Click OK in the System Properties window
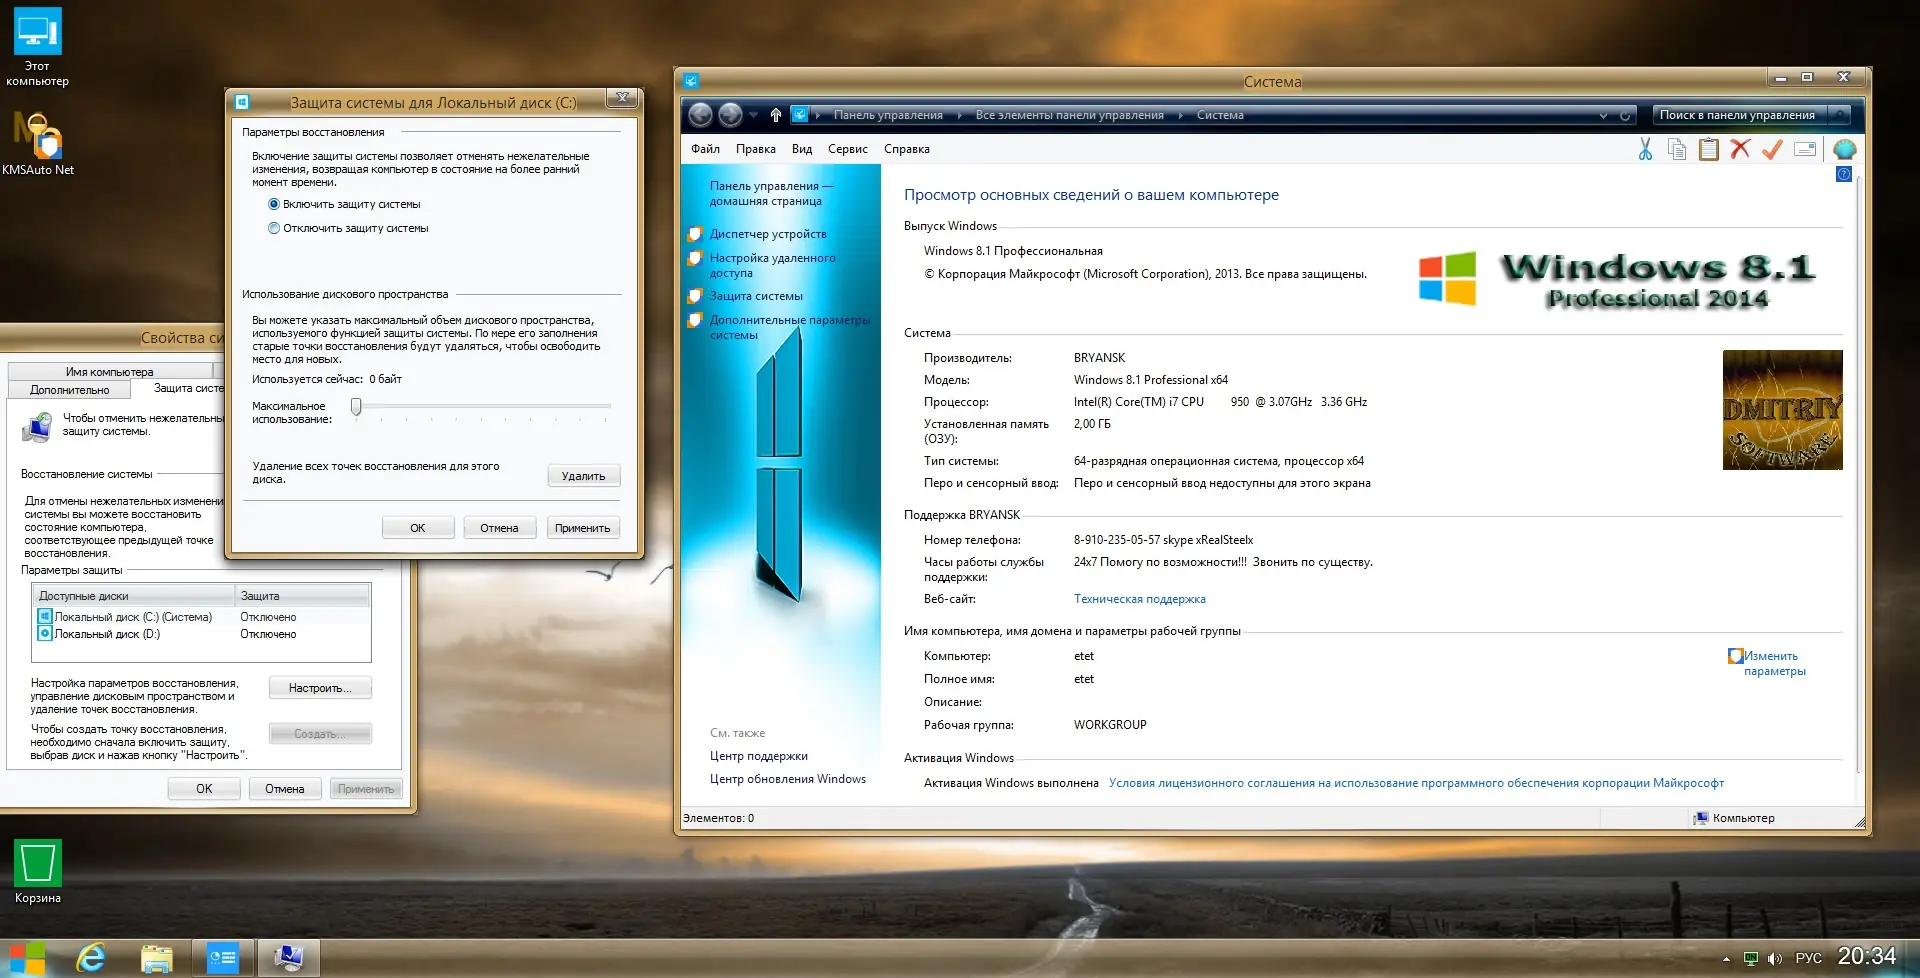The image size is (1920, 978). coord(204,789)
